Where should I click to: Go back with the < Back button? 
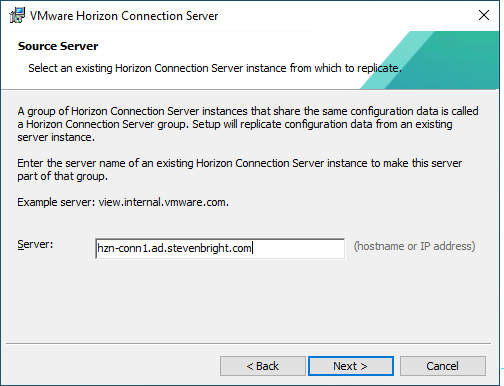pos(263,366)
